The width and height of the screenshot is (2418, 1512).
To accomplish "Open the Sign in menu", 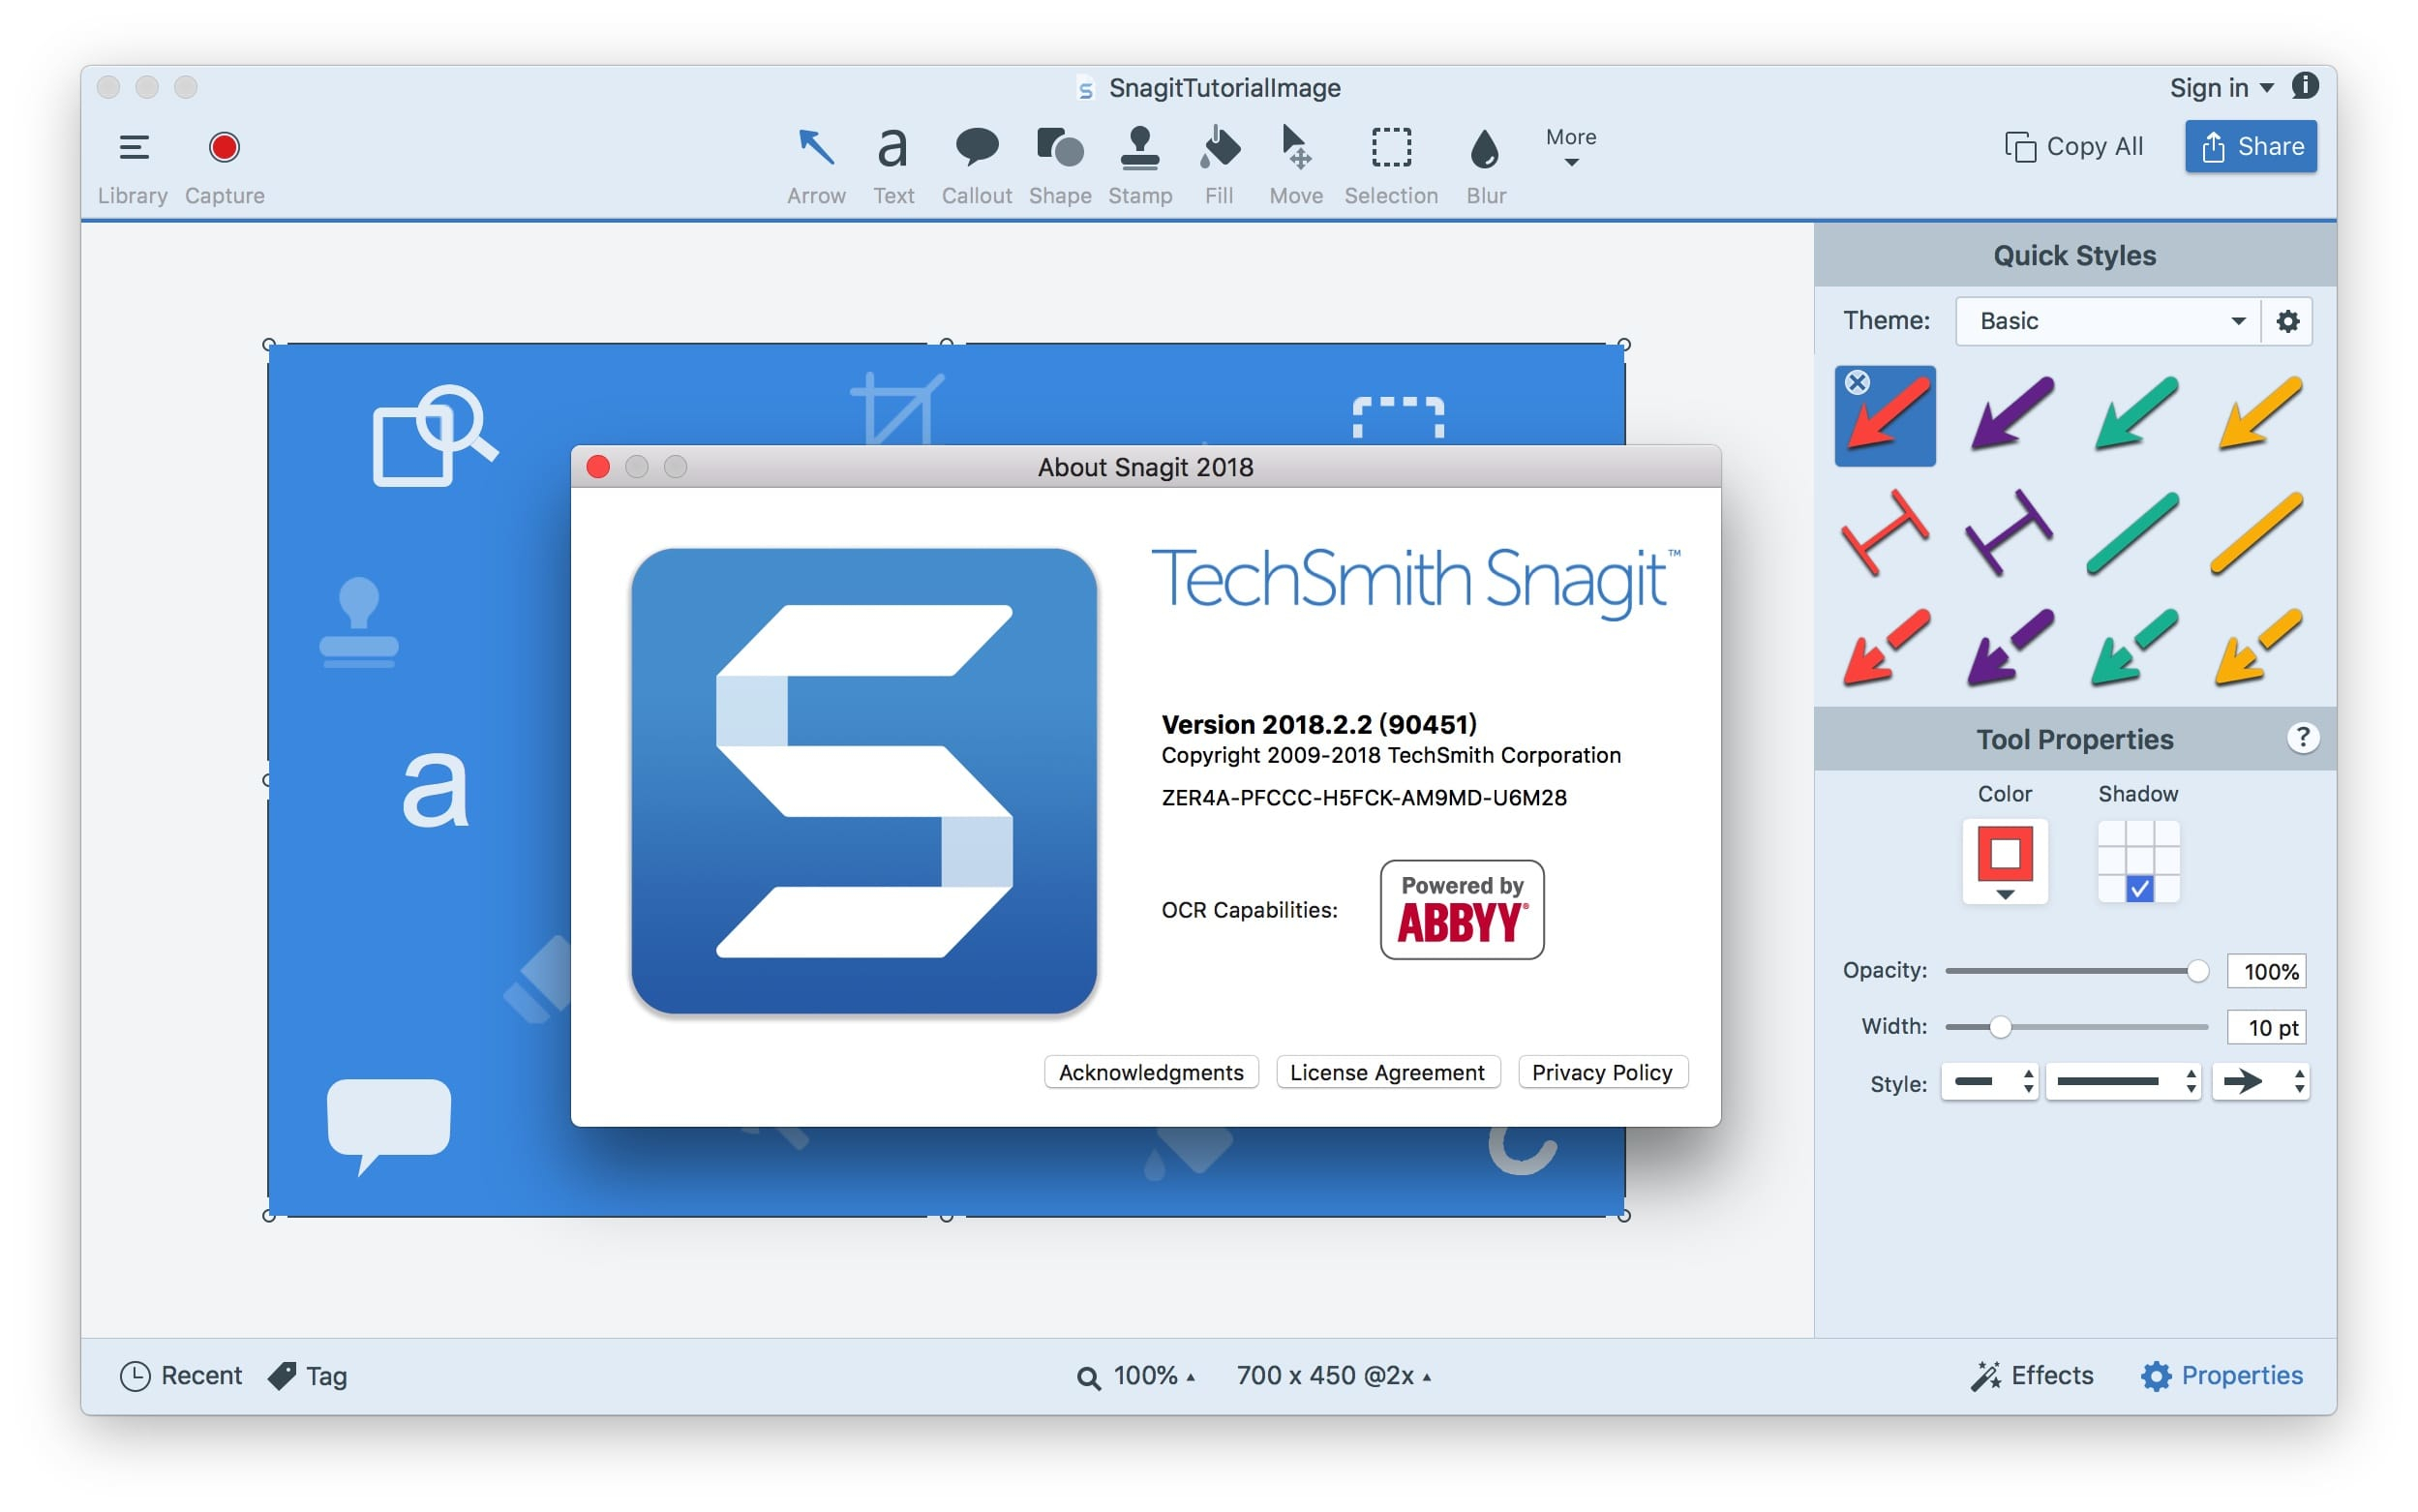I will (2221, 88).
